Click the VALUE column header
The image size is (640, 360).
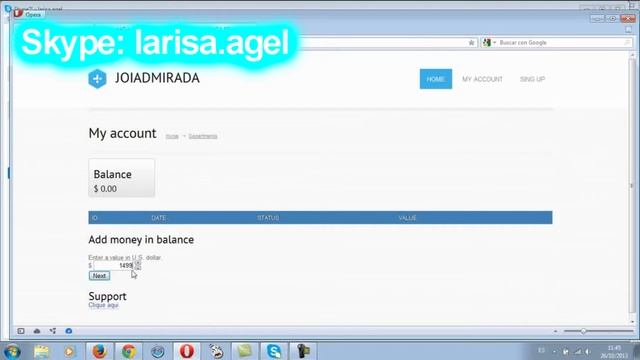pyautogui.click(x=407, y=218)
